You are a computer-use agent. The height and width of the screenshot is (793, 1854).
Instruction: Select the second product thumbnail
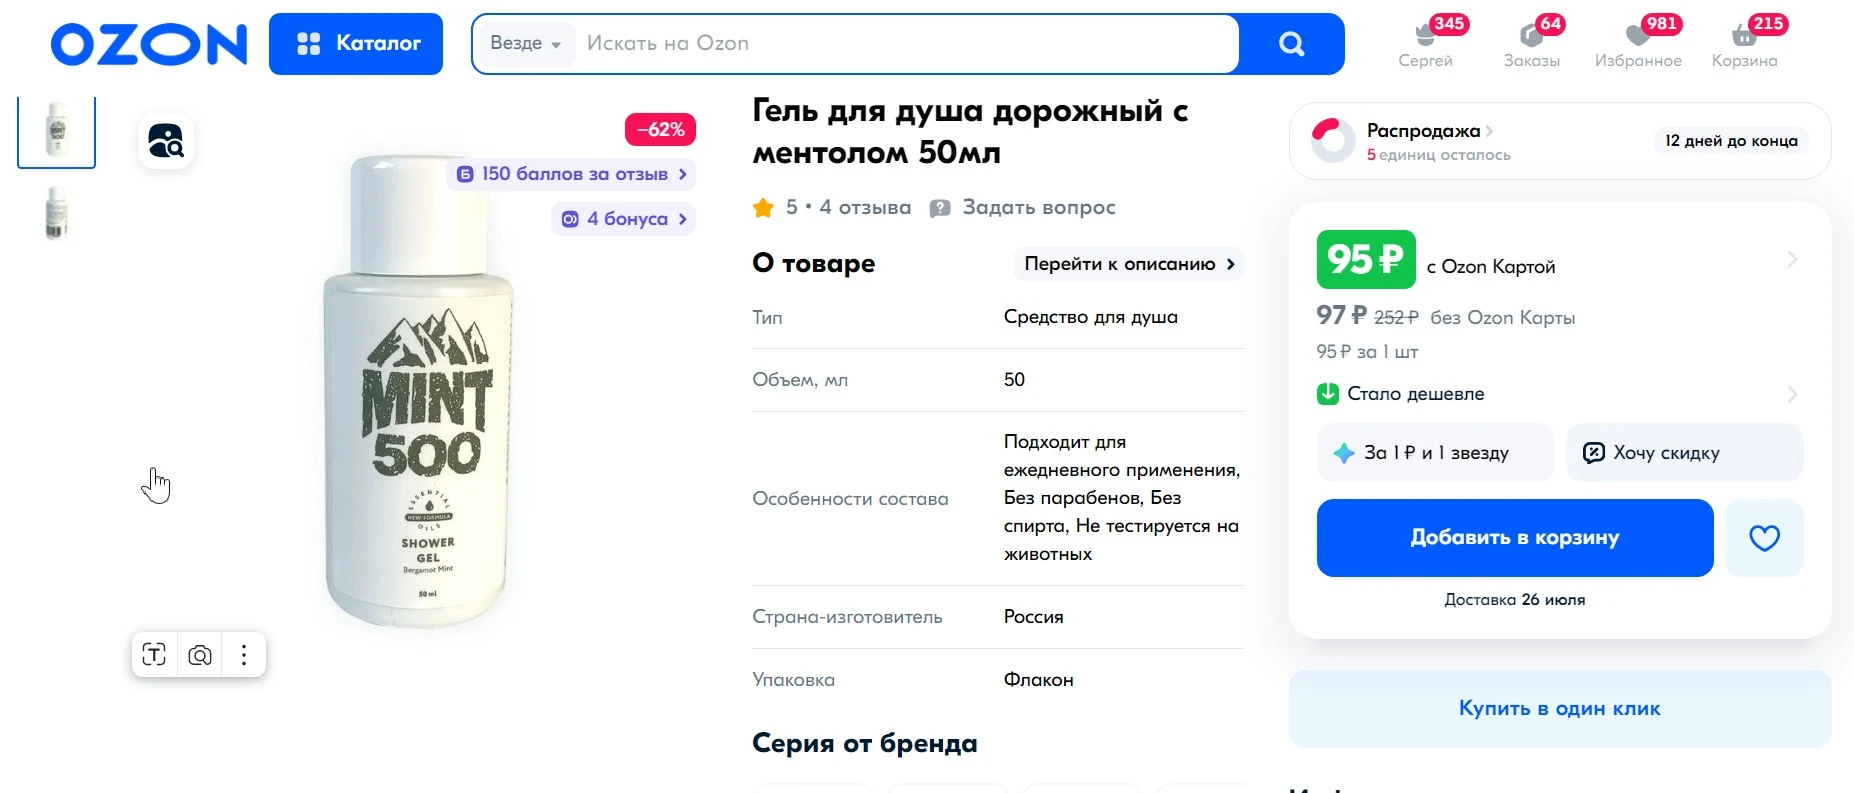tap(57, 213)
